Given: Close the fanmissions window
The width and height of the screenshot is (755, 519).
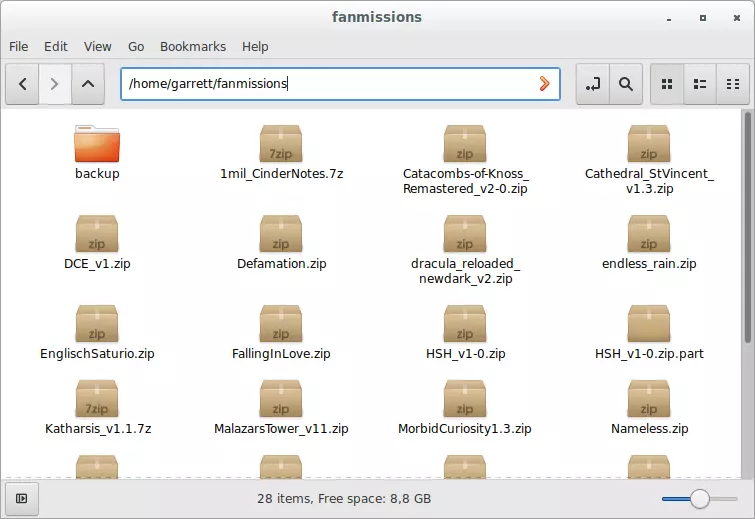Looking at the screenshot, I should coord(737,18).
